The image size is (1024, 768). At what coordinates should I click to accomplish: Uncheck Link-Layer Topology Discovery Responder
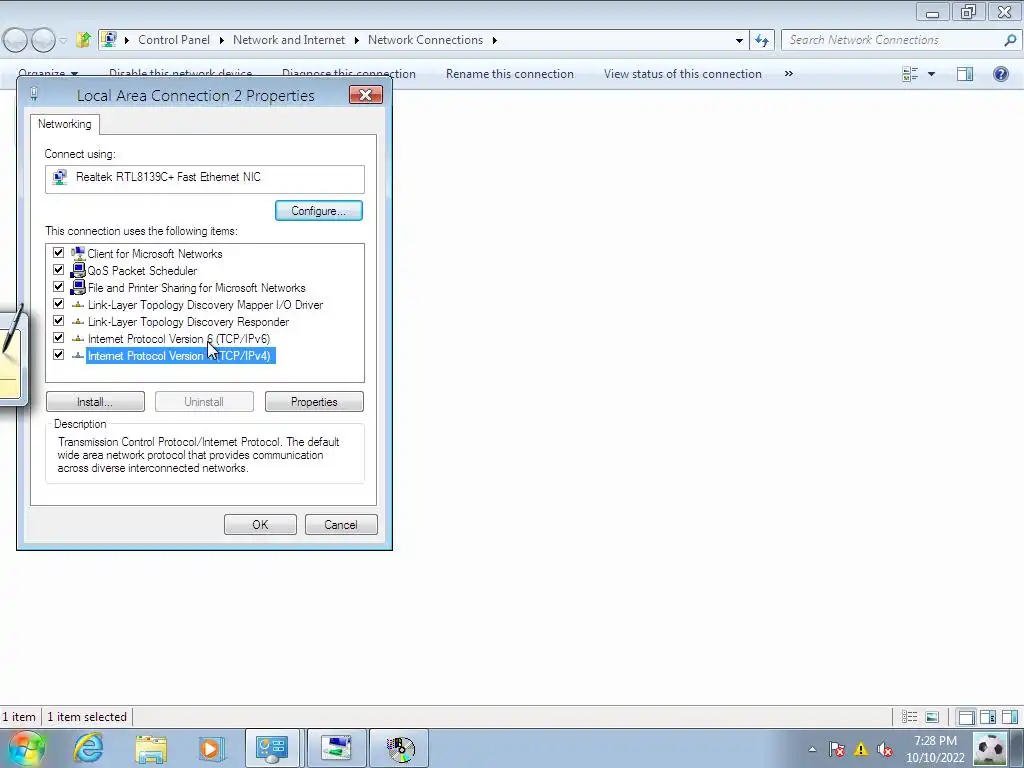tap(58, 321)
